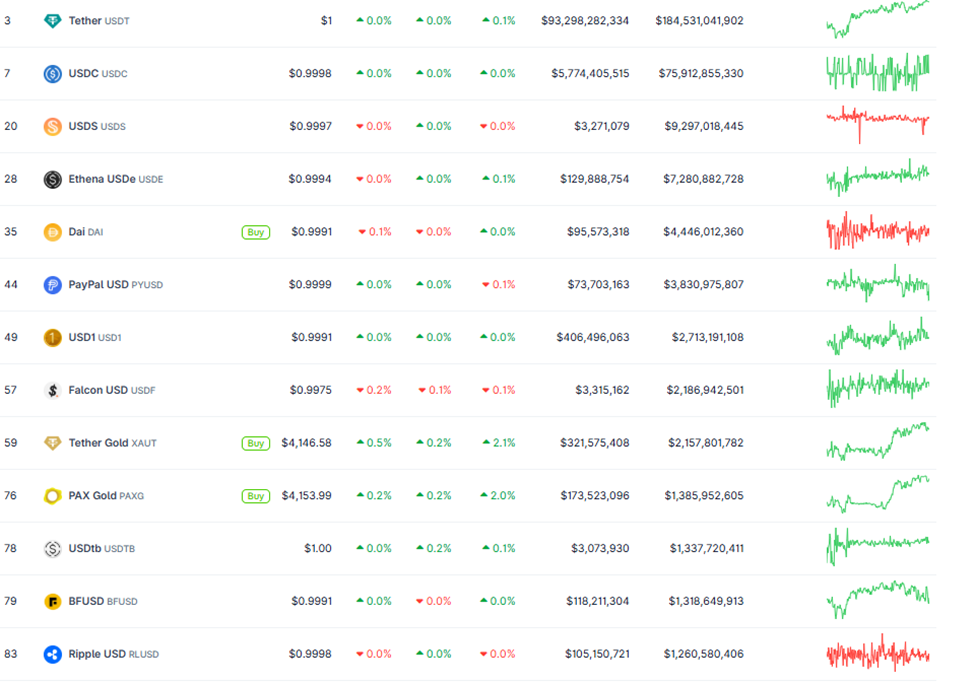Open the USDS coin page link

click(85, 126)
